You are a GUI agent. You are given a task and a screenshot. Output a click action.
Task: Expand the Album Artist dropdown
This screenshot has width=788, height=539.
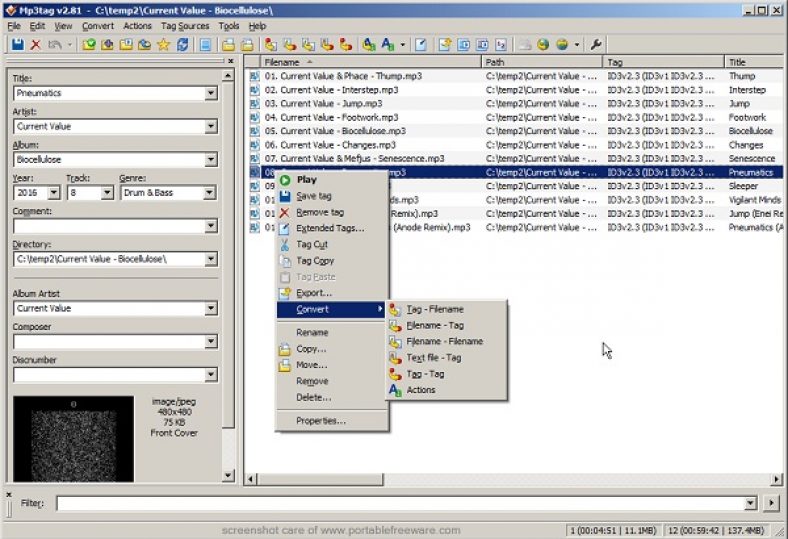click(210, 308)
